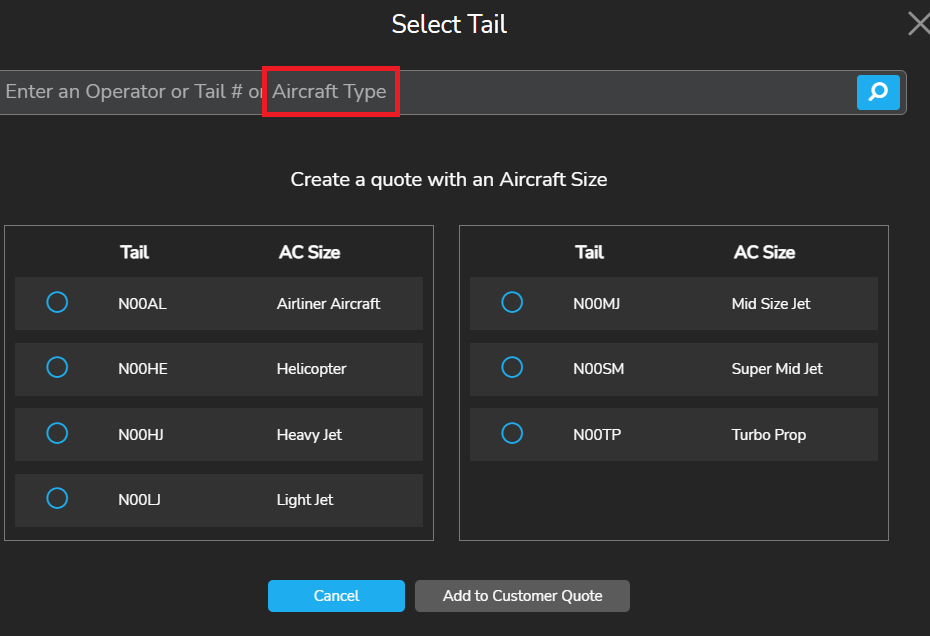The height and width of the screenshot is (636, 930).
Task: Click the Helicopter size label
Action: click(311, 369)
